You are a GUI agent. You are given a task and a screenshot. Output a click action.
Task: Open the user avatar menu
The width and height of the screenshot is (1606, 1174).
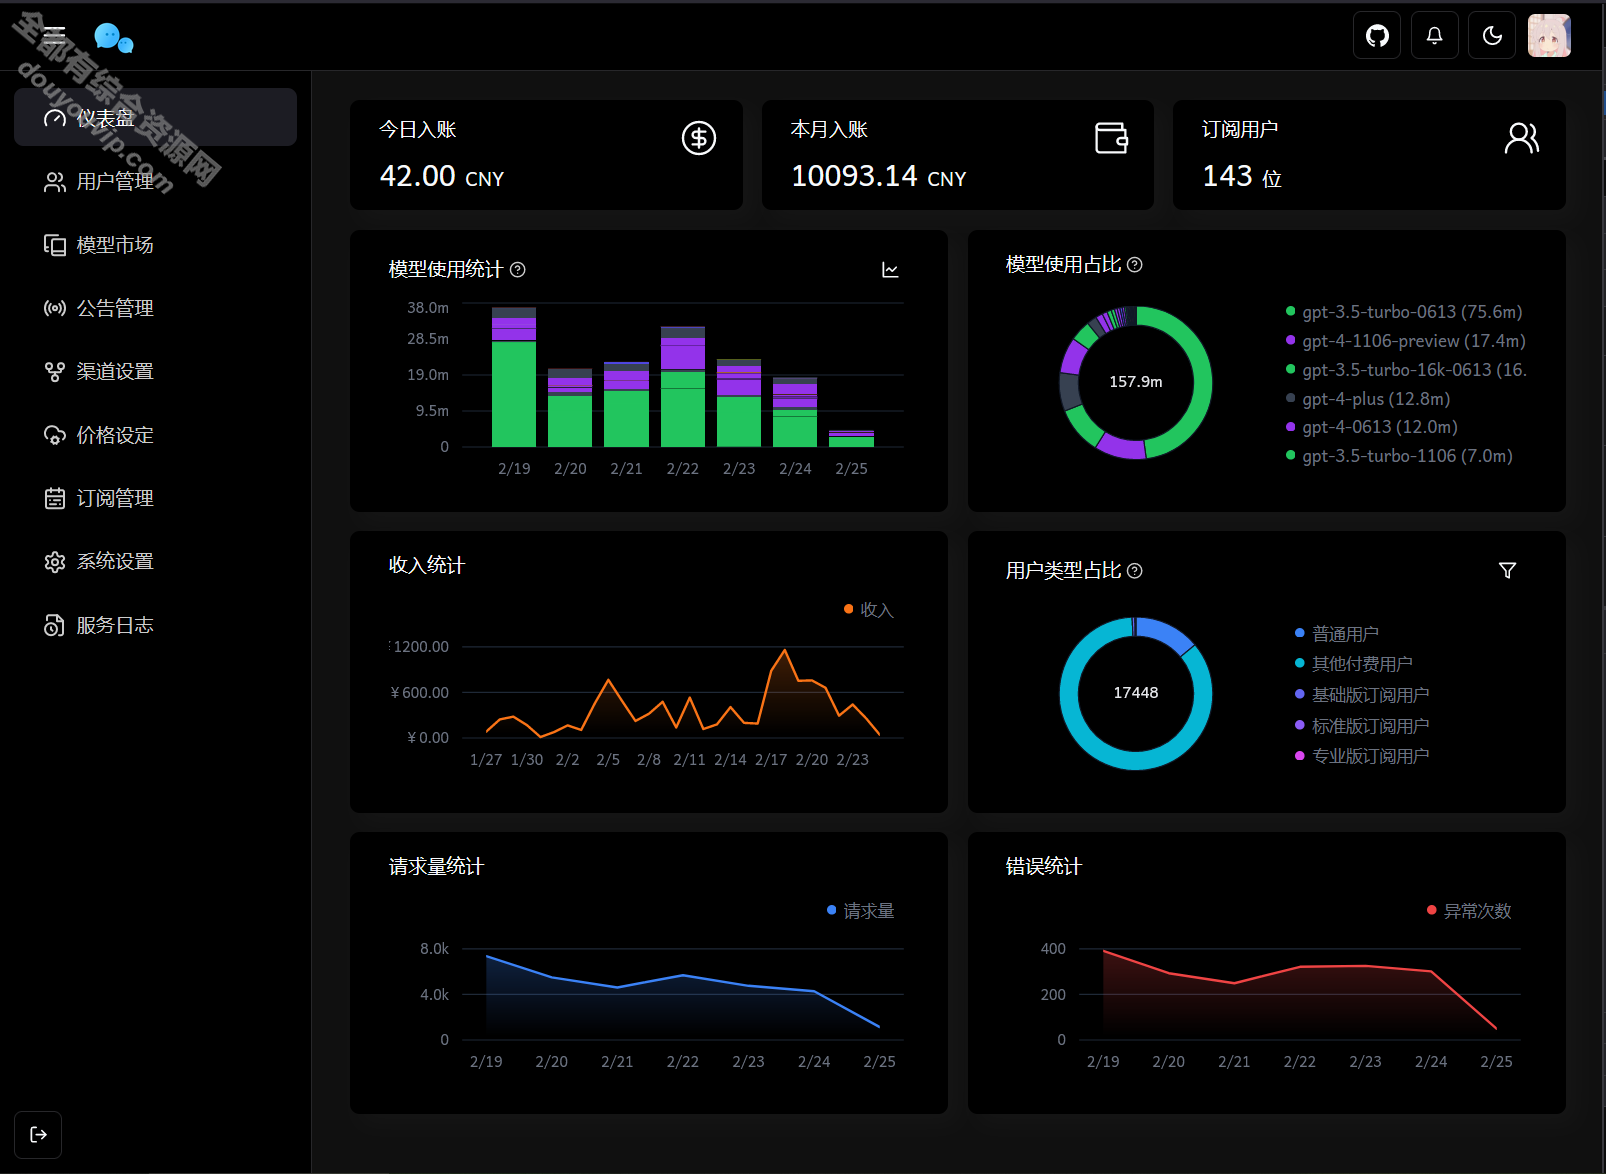click(1549, 36)
